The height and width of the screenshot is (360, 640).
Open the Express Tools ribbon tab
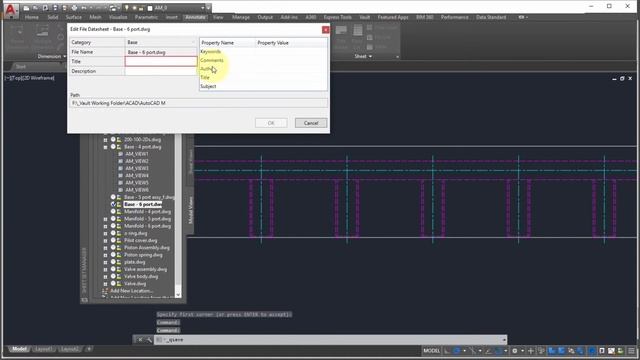[x=338, y=17]
